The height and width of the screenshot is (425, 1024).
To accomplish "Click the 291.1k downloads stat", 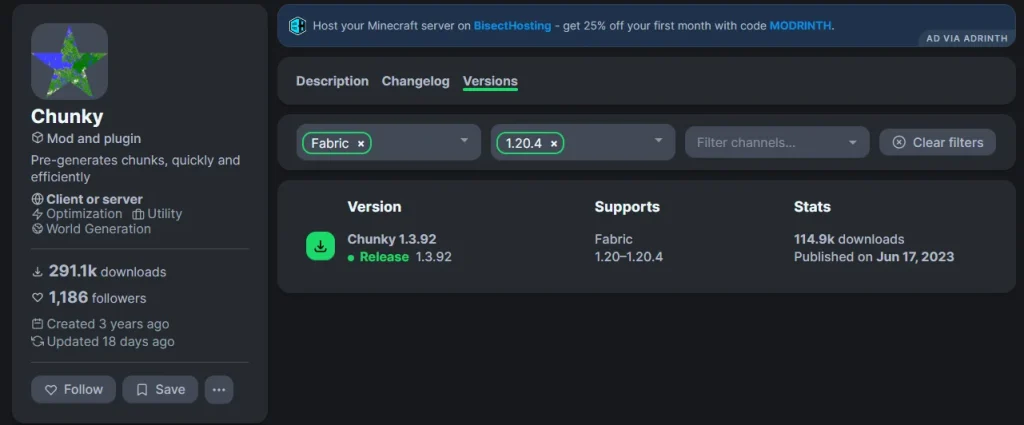I will point(99,272).
